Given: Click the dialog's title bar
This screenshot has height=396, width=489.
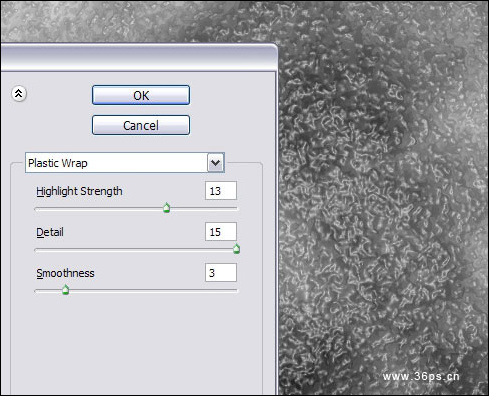Looking at the screenshot, I should point(138,57).
